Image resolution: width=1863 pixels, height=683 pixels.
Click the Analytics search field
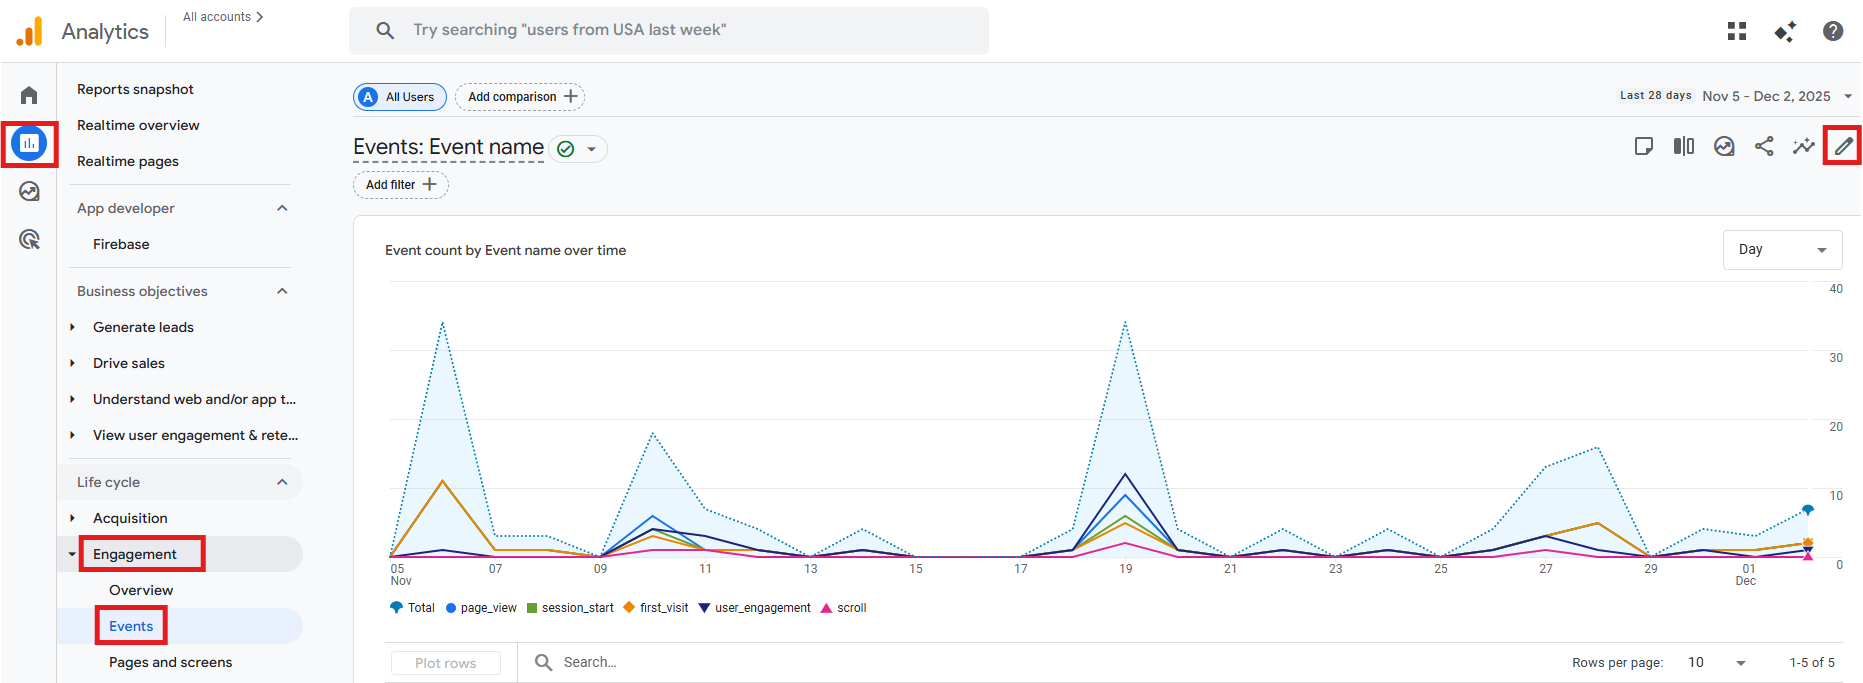[x=668, y=31]
